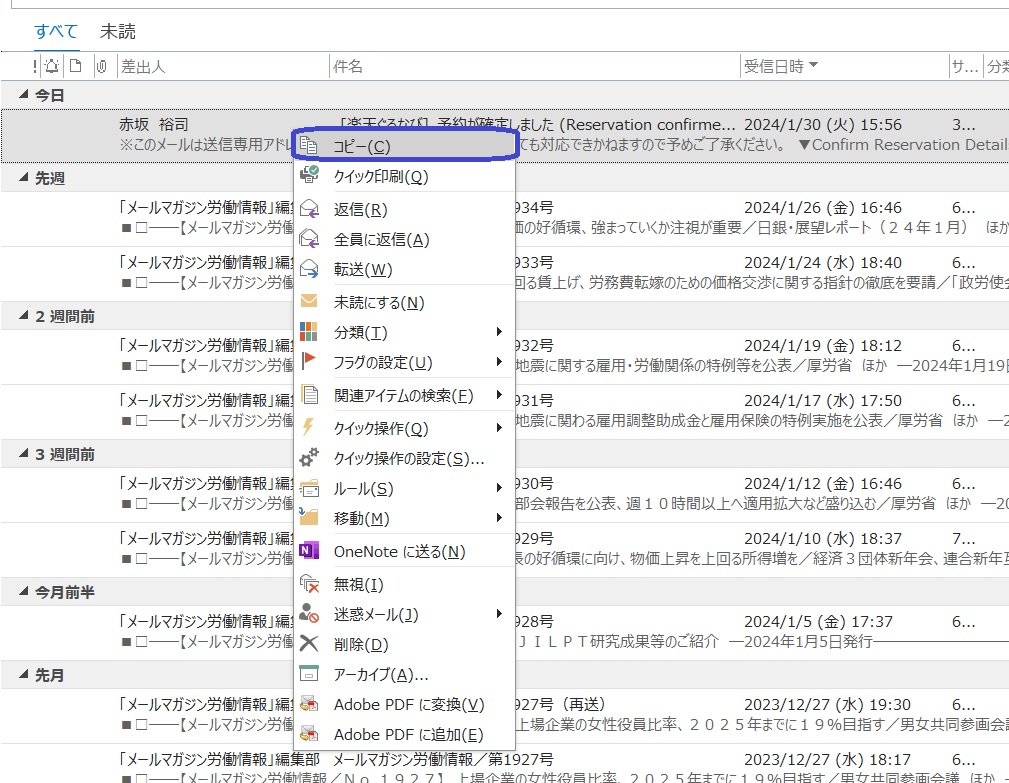The height and width of the screenshot is (783, 1009).
Task: Select 転送(W) menu entry
Action: 405,270
